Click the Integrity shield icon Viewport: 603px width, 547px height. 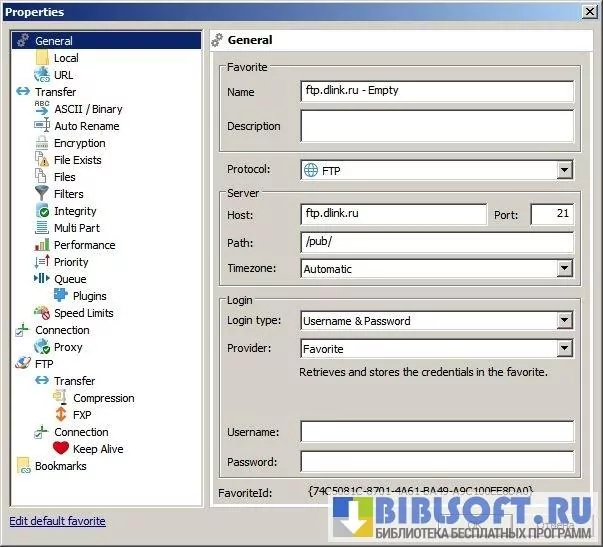[x=42, y=211]
